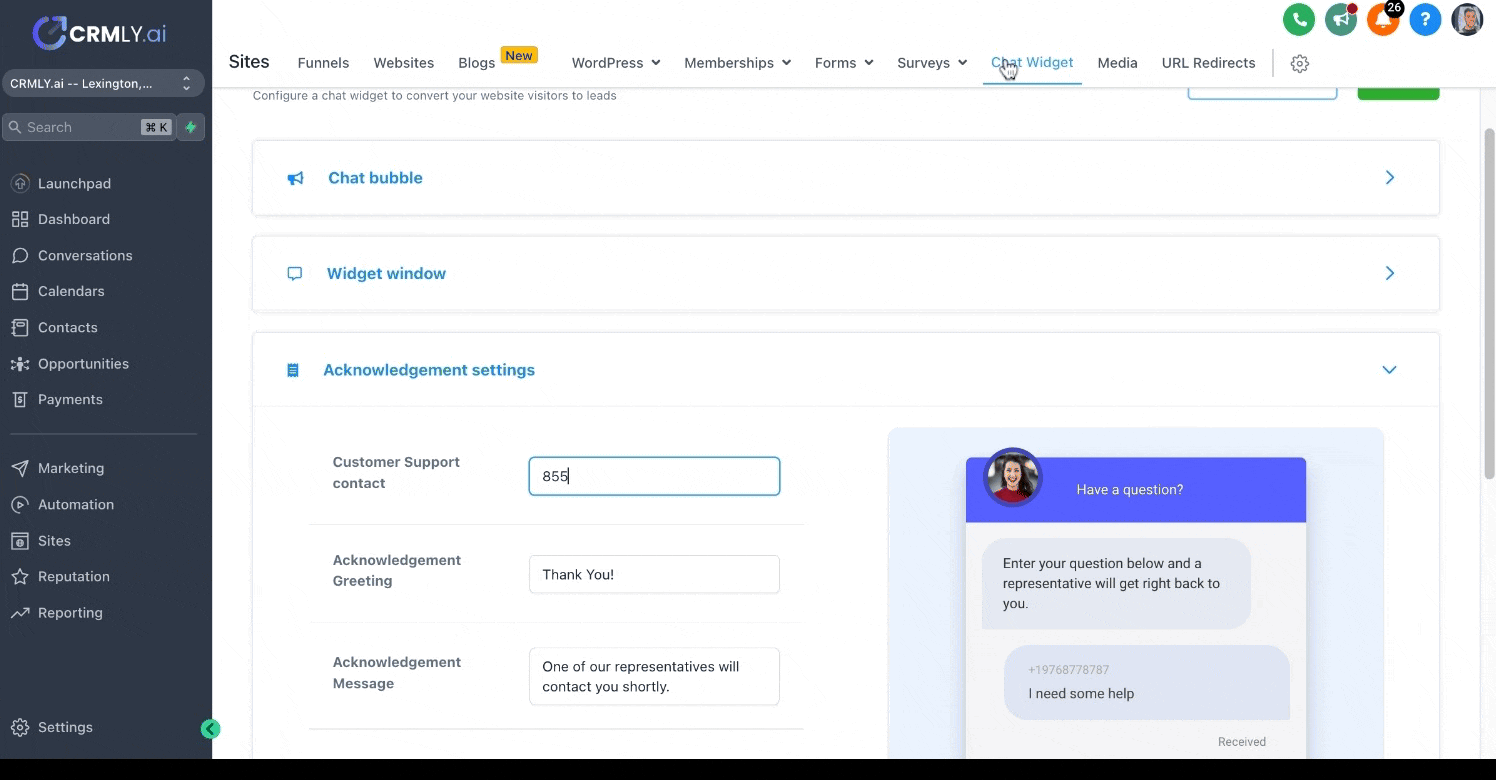Click the Opportunities icon
This screenshot has height=780, width=1496.
(x=20, y=363)
